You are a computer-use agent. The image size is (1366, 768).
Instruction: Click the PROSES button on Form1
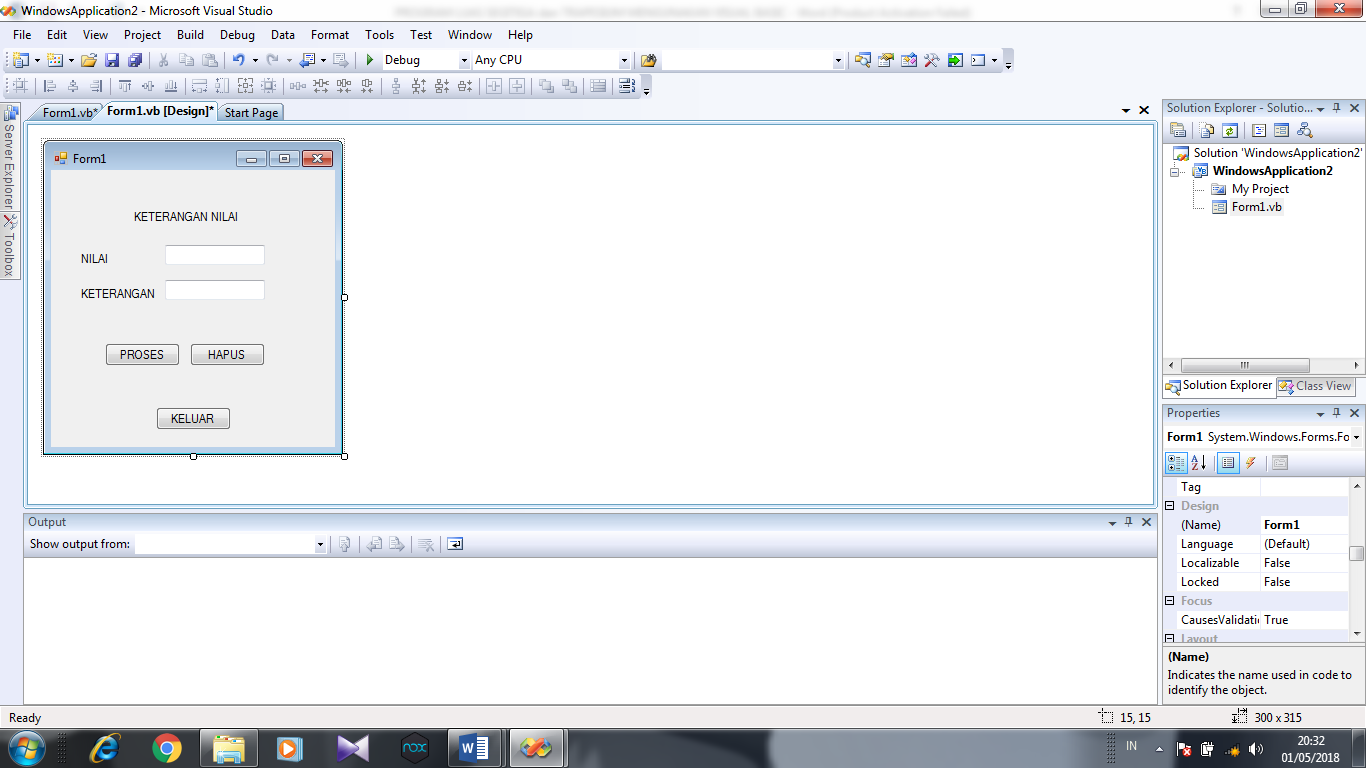tap(142, 354)
